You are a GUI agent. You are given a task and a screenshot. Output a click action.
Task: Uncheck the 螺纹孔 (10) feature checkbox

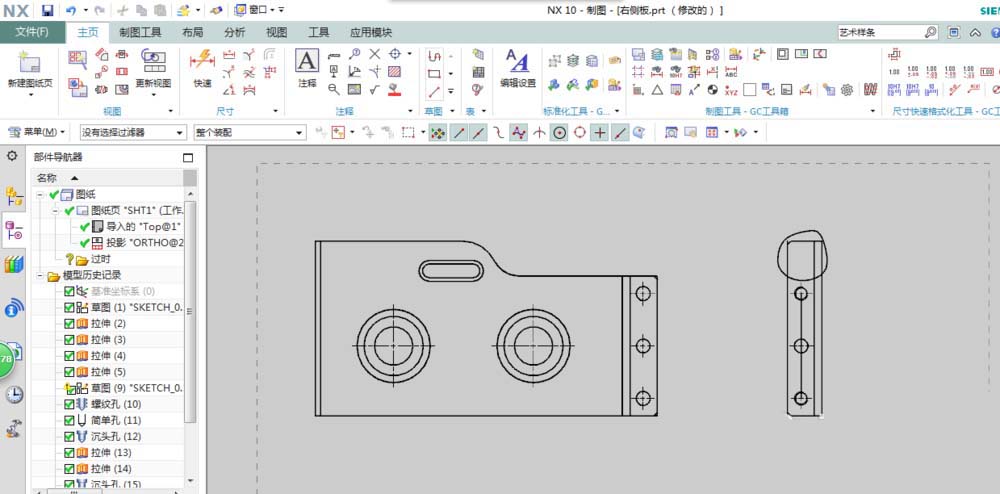point(68,404)
